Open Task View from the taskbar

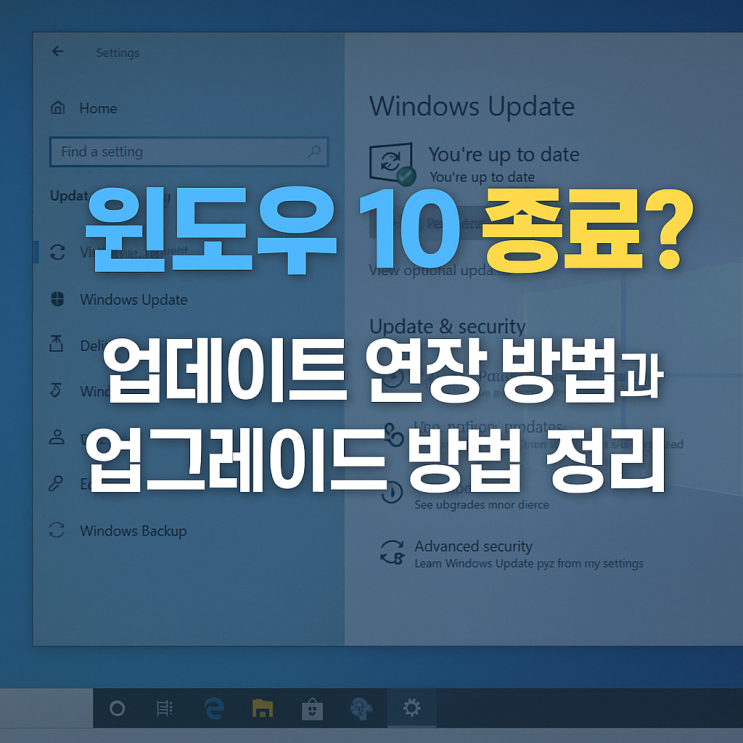click(164, 708)
